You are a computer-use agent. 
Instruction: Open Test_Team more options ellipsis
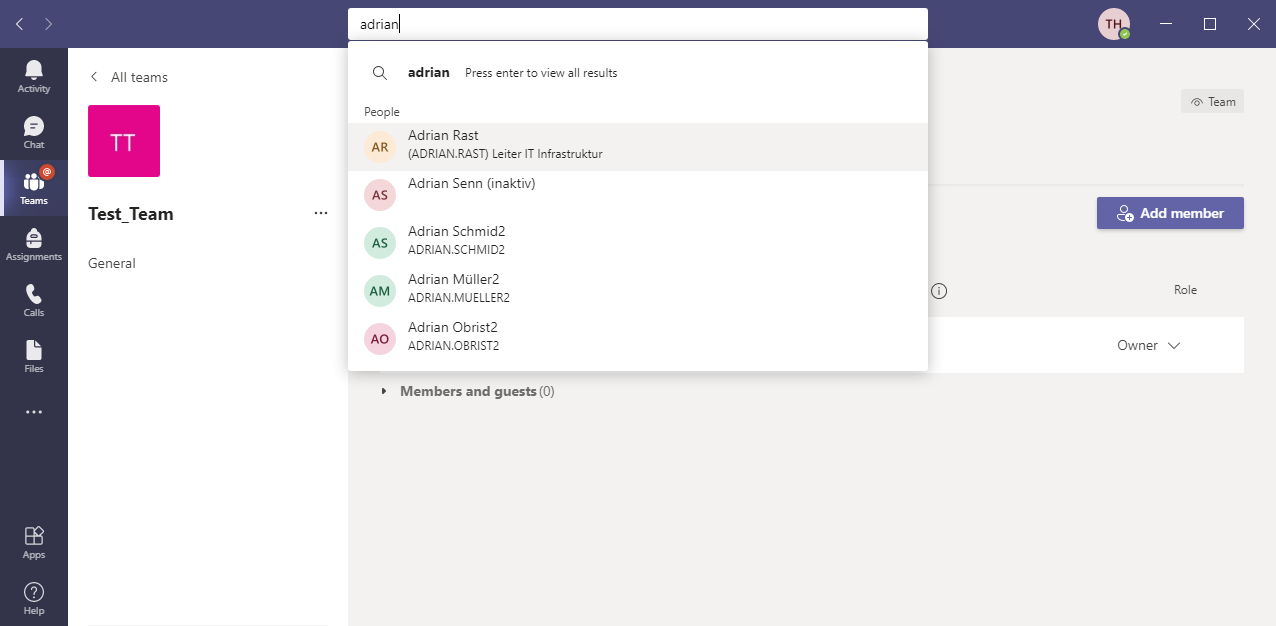tap(321, 213)
